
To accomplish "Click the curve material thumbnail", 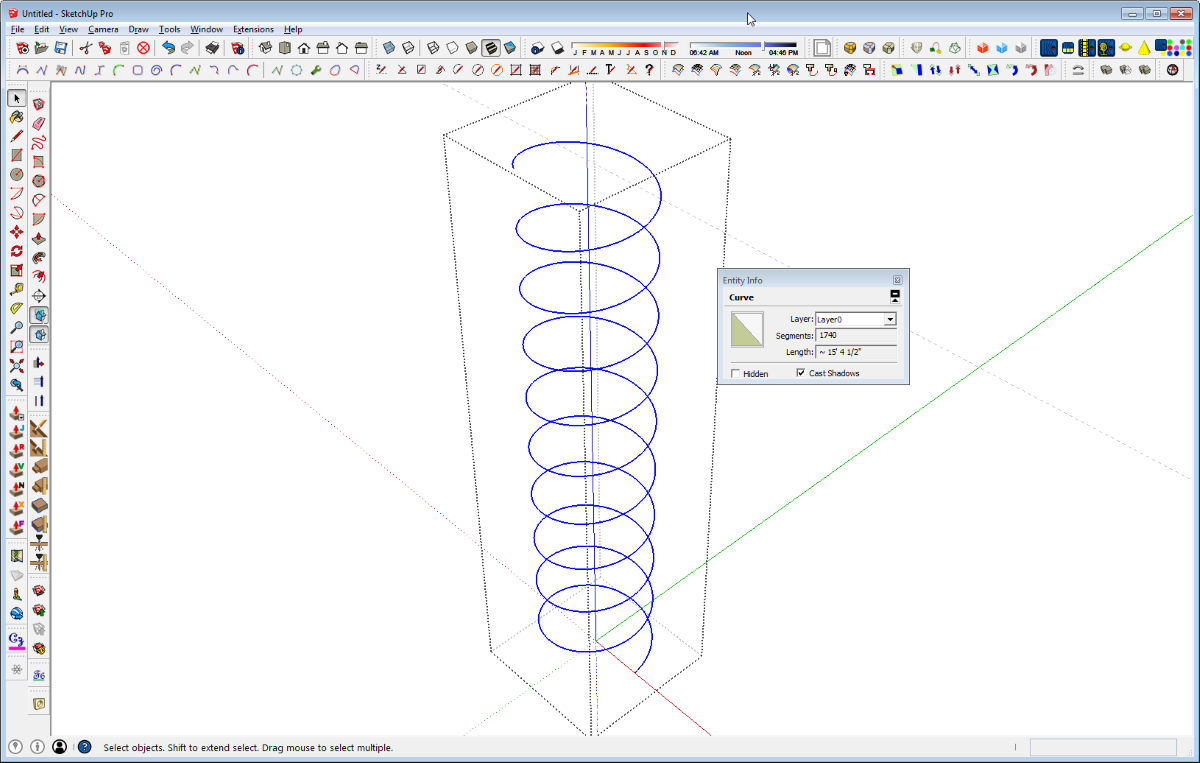I will point(747,329).
